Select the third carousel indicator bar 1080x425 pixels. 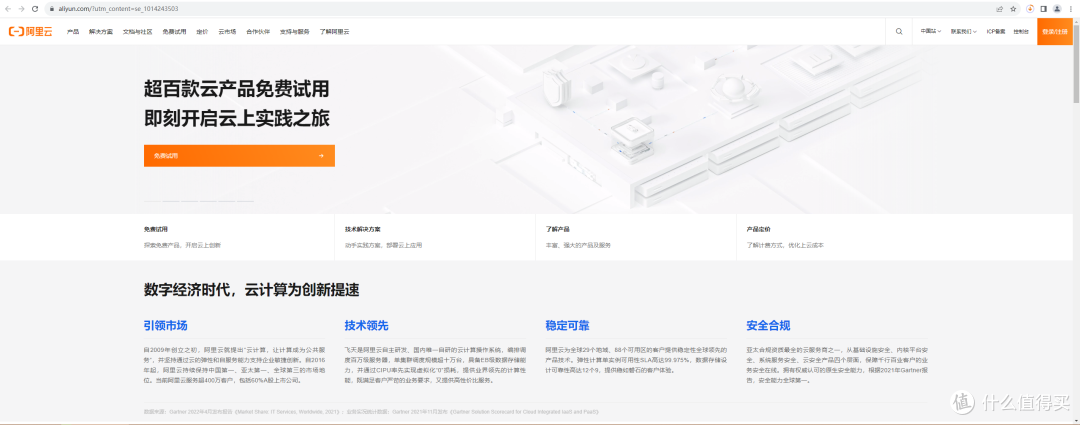point(189,201)
